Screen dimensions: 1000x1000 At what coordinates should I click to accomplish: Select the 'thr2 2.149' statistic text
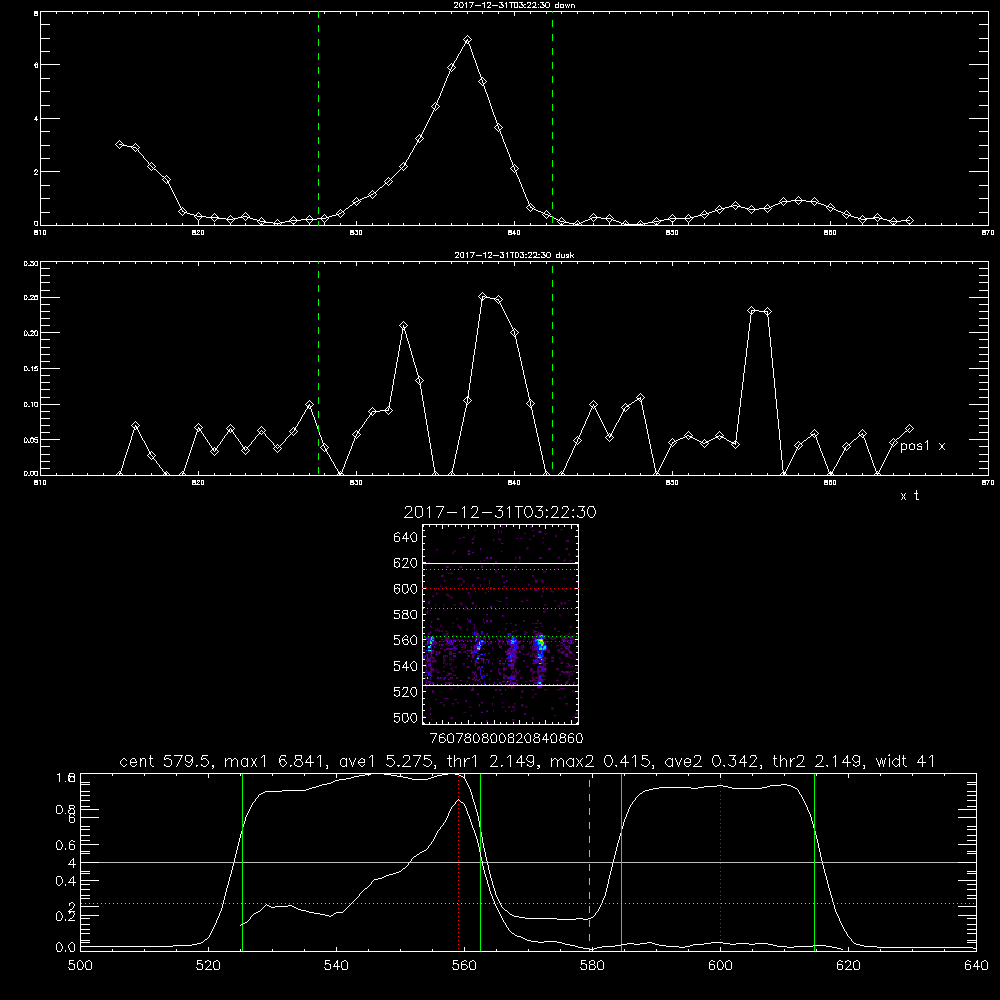tap(819, 761)
